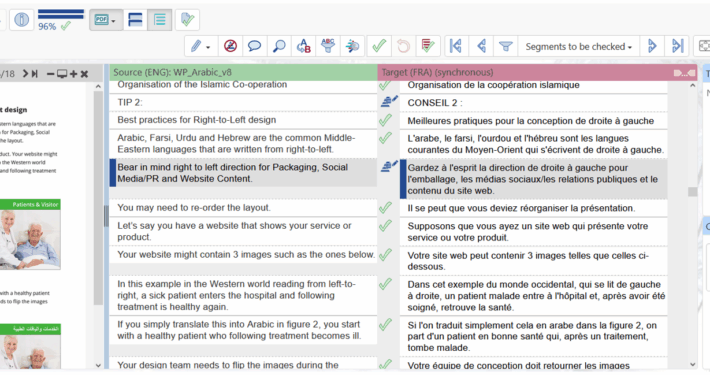This screenshot has width=710, height=375.
Task: Click the segment filter funnel icon
Action: pos(505,46)
